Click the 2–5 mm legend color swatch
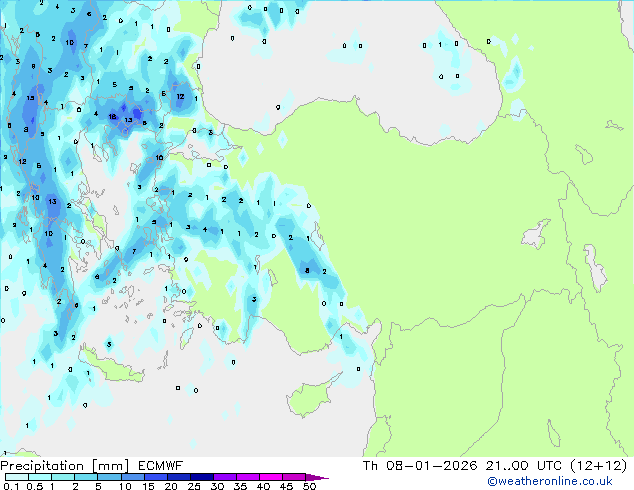634x490 pixels. click(x=86, y=477)
